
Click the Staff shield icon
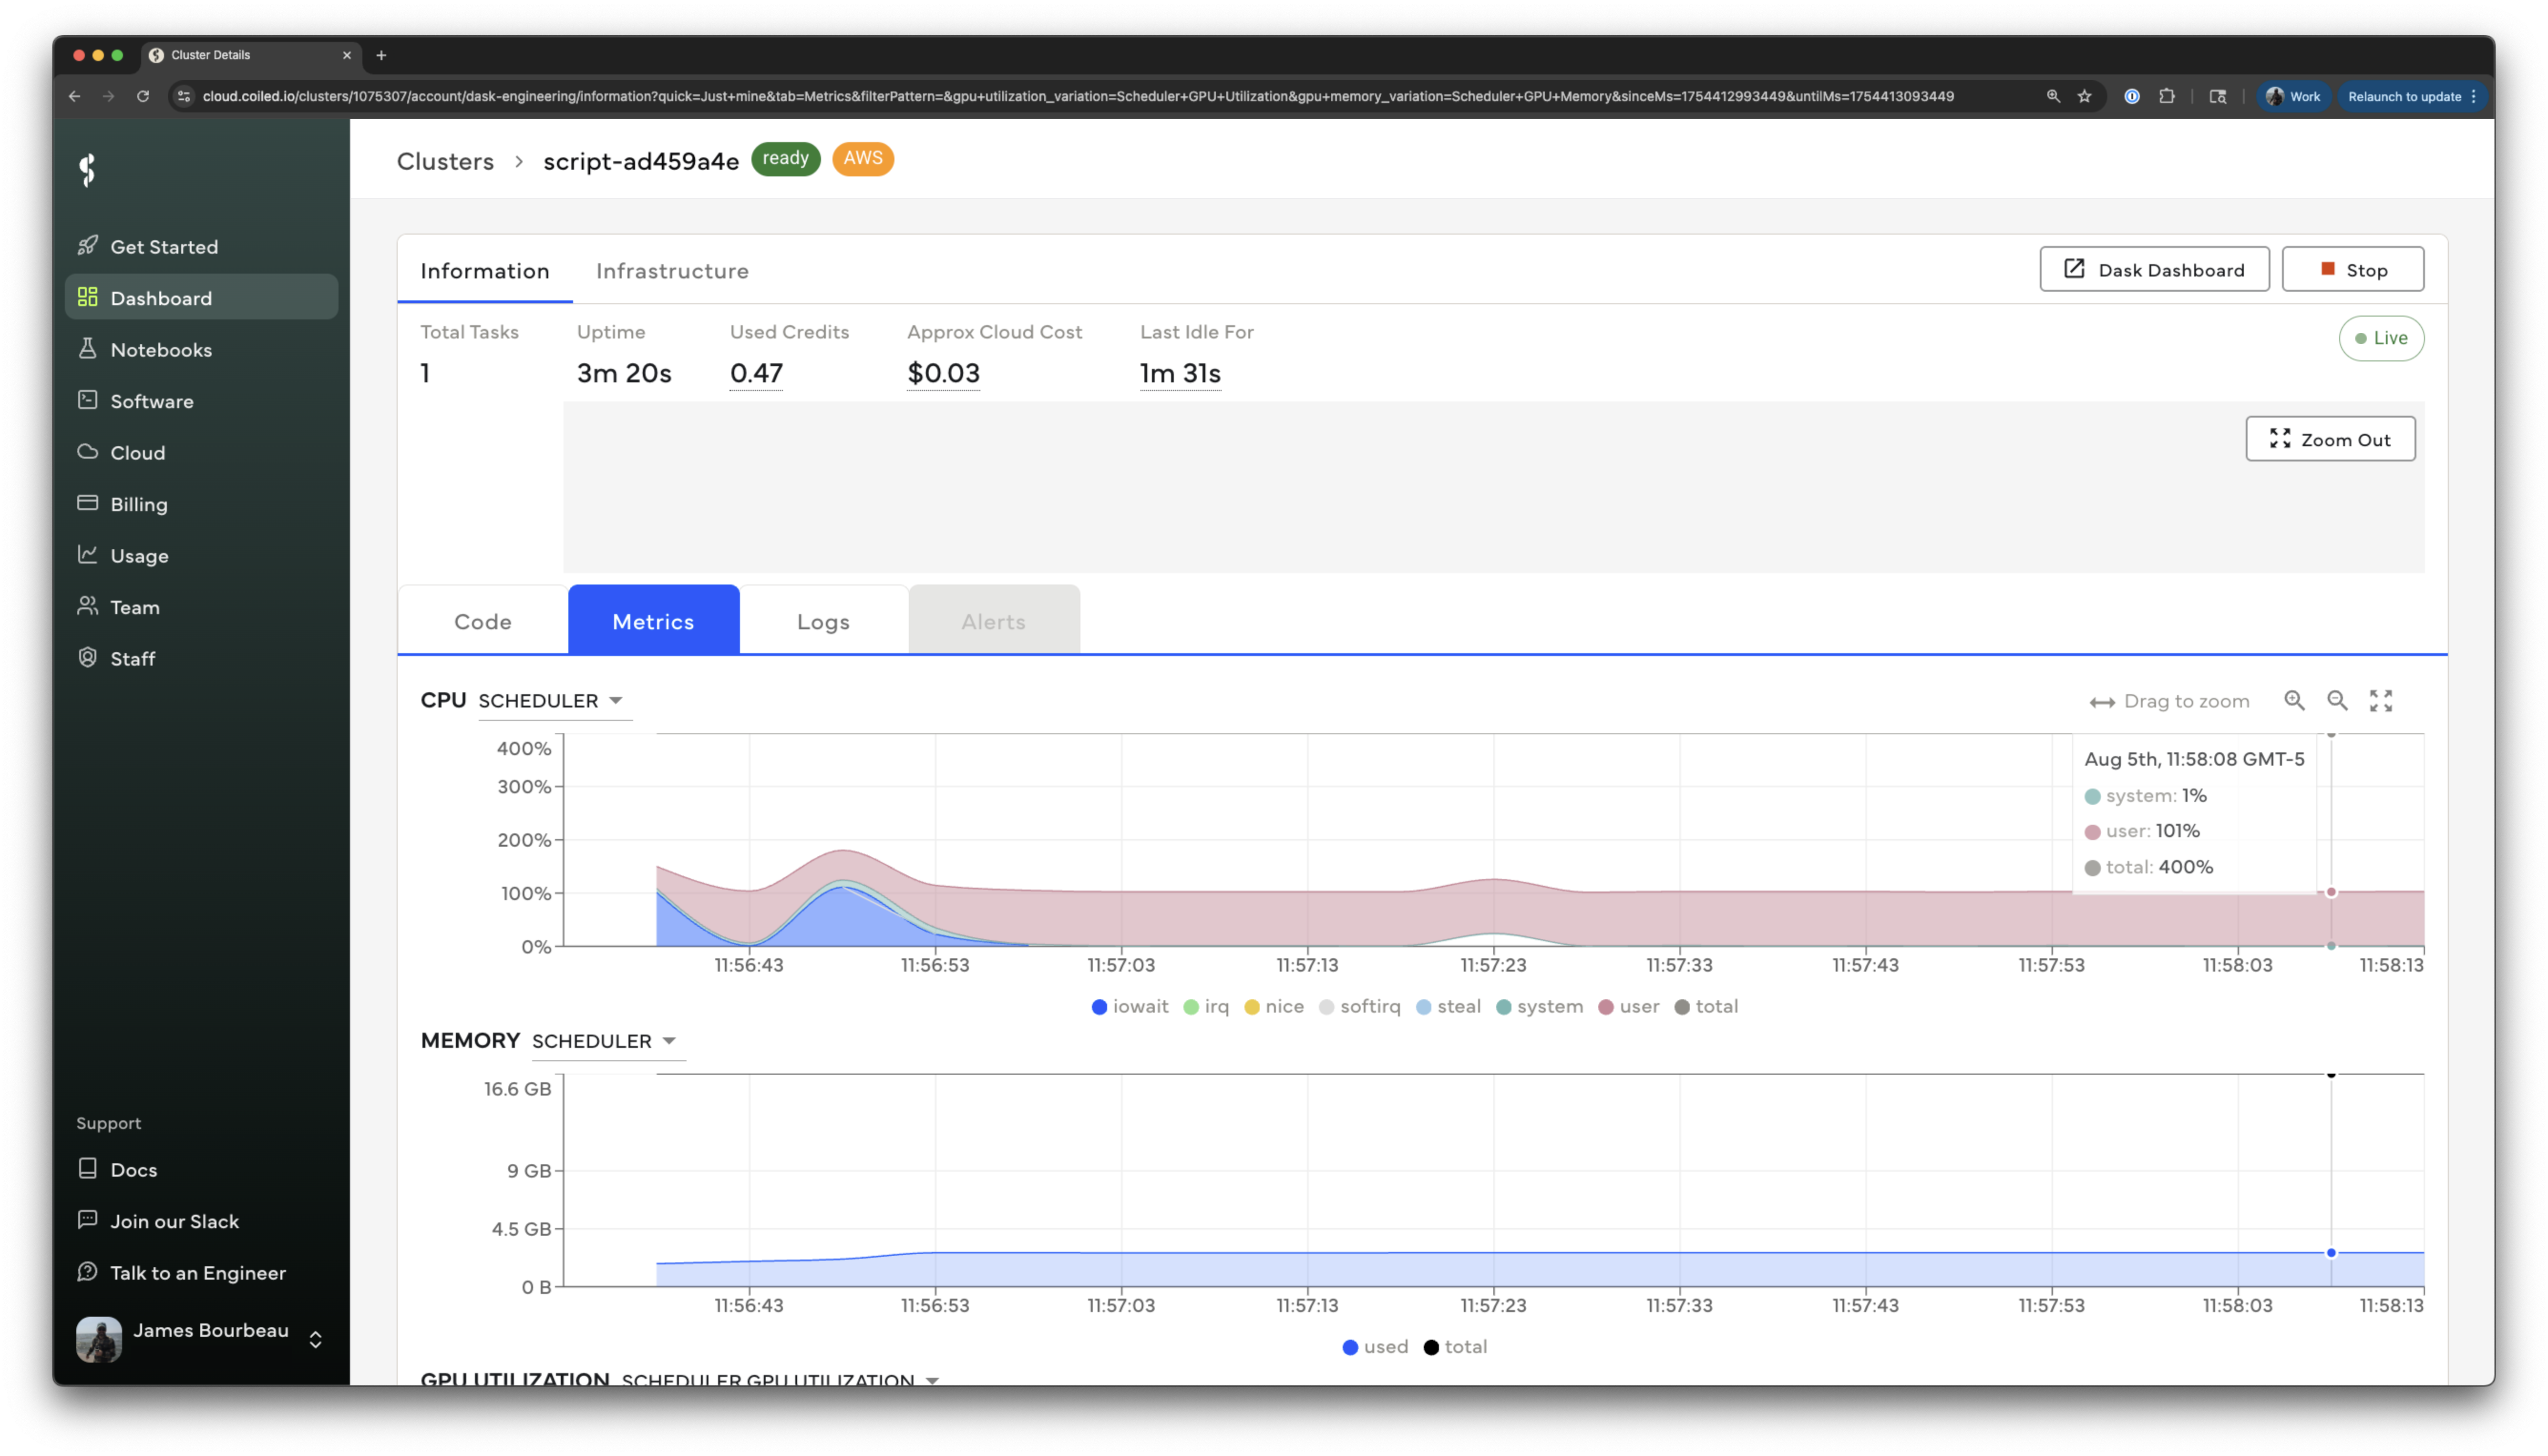[88, 657]
